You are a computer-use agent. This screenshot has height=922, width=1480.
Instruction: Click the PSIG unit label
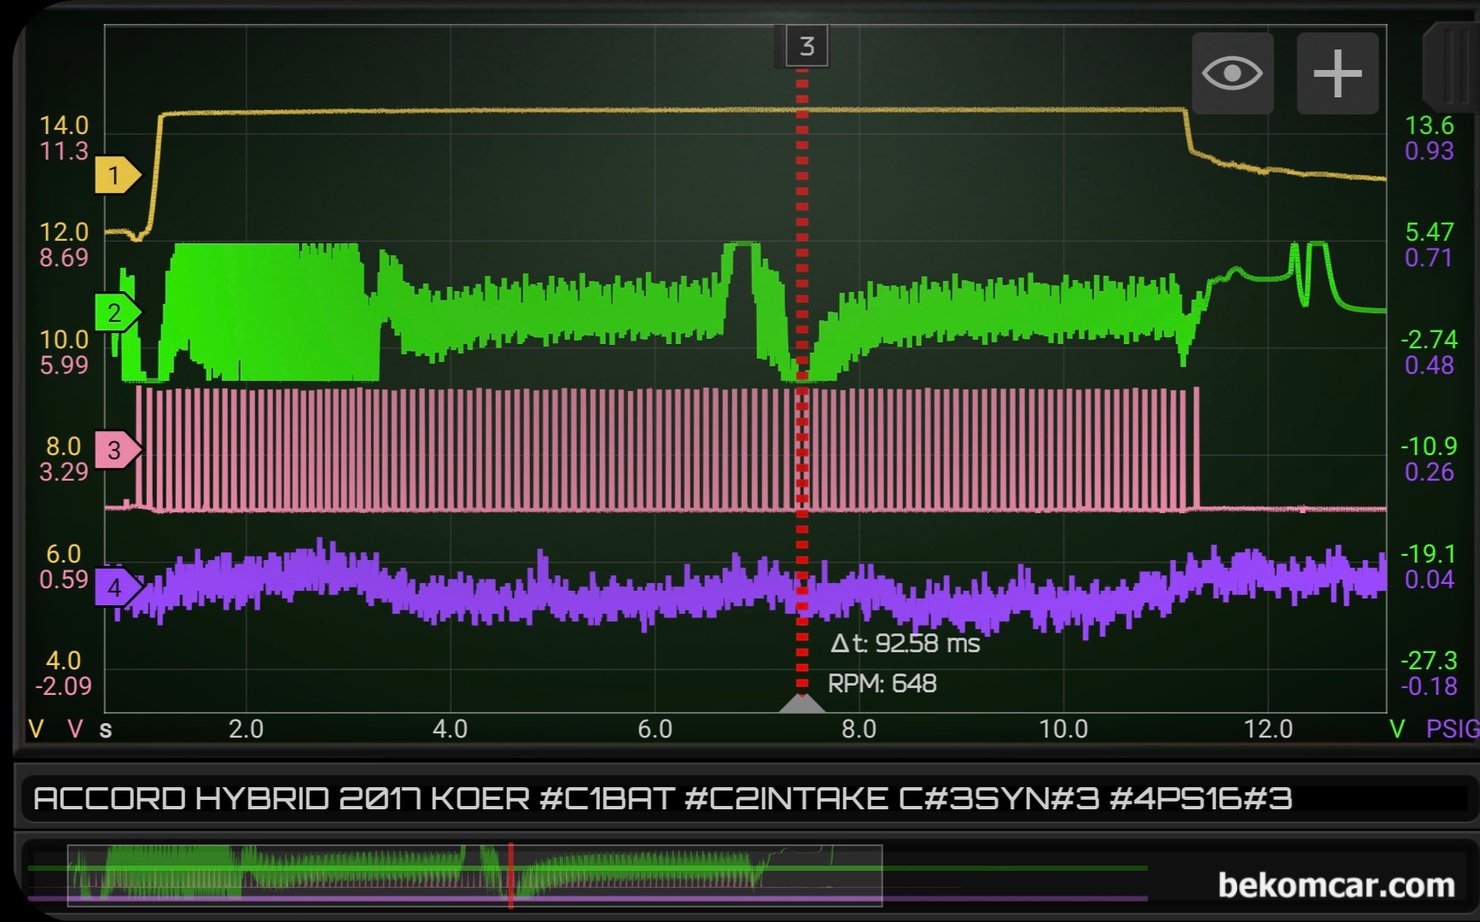point(1452,729)
